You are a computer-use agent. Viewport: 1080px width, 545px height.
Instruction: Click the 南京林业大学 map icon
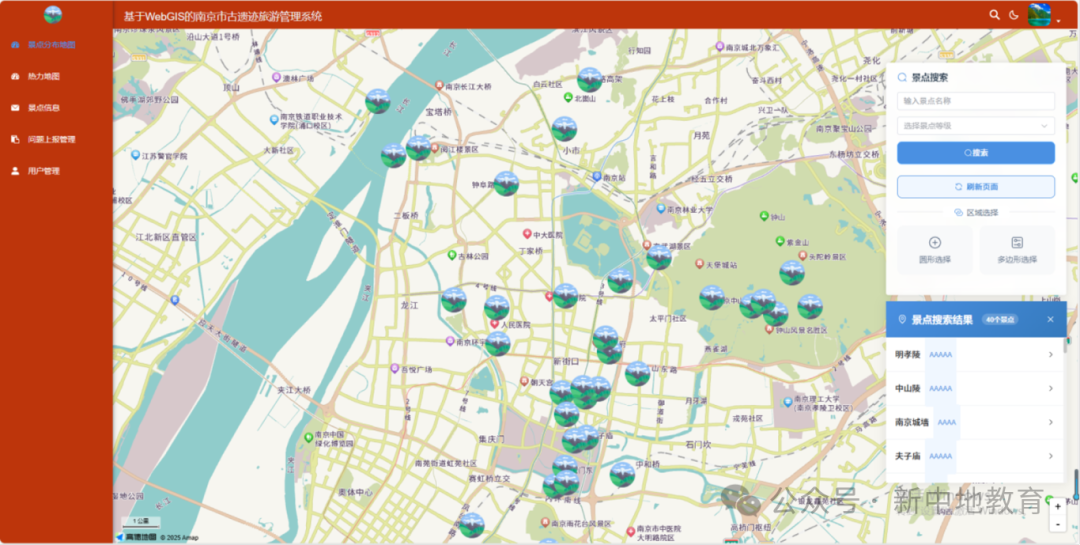tap(661, 209)
